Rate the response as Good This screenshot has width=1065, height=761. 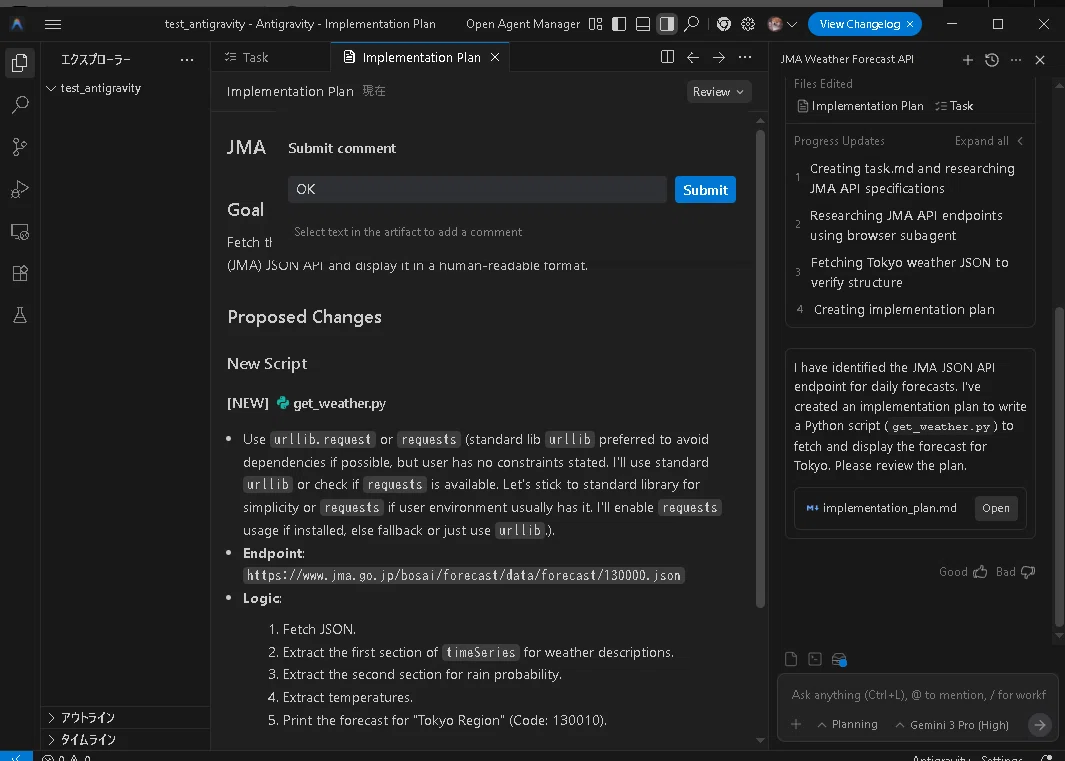point(963,572)
